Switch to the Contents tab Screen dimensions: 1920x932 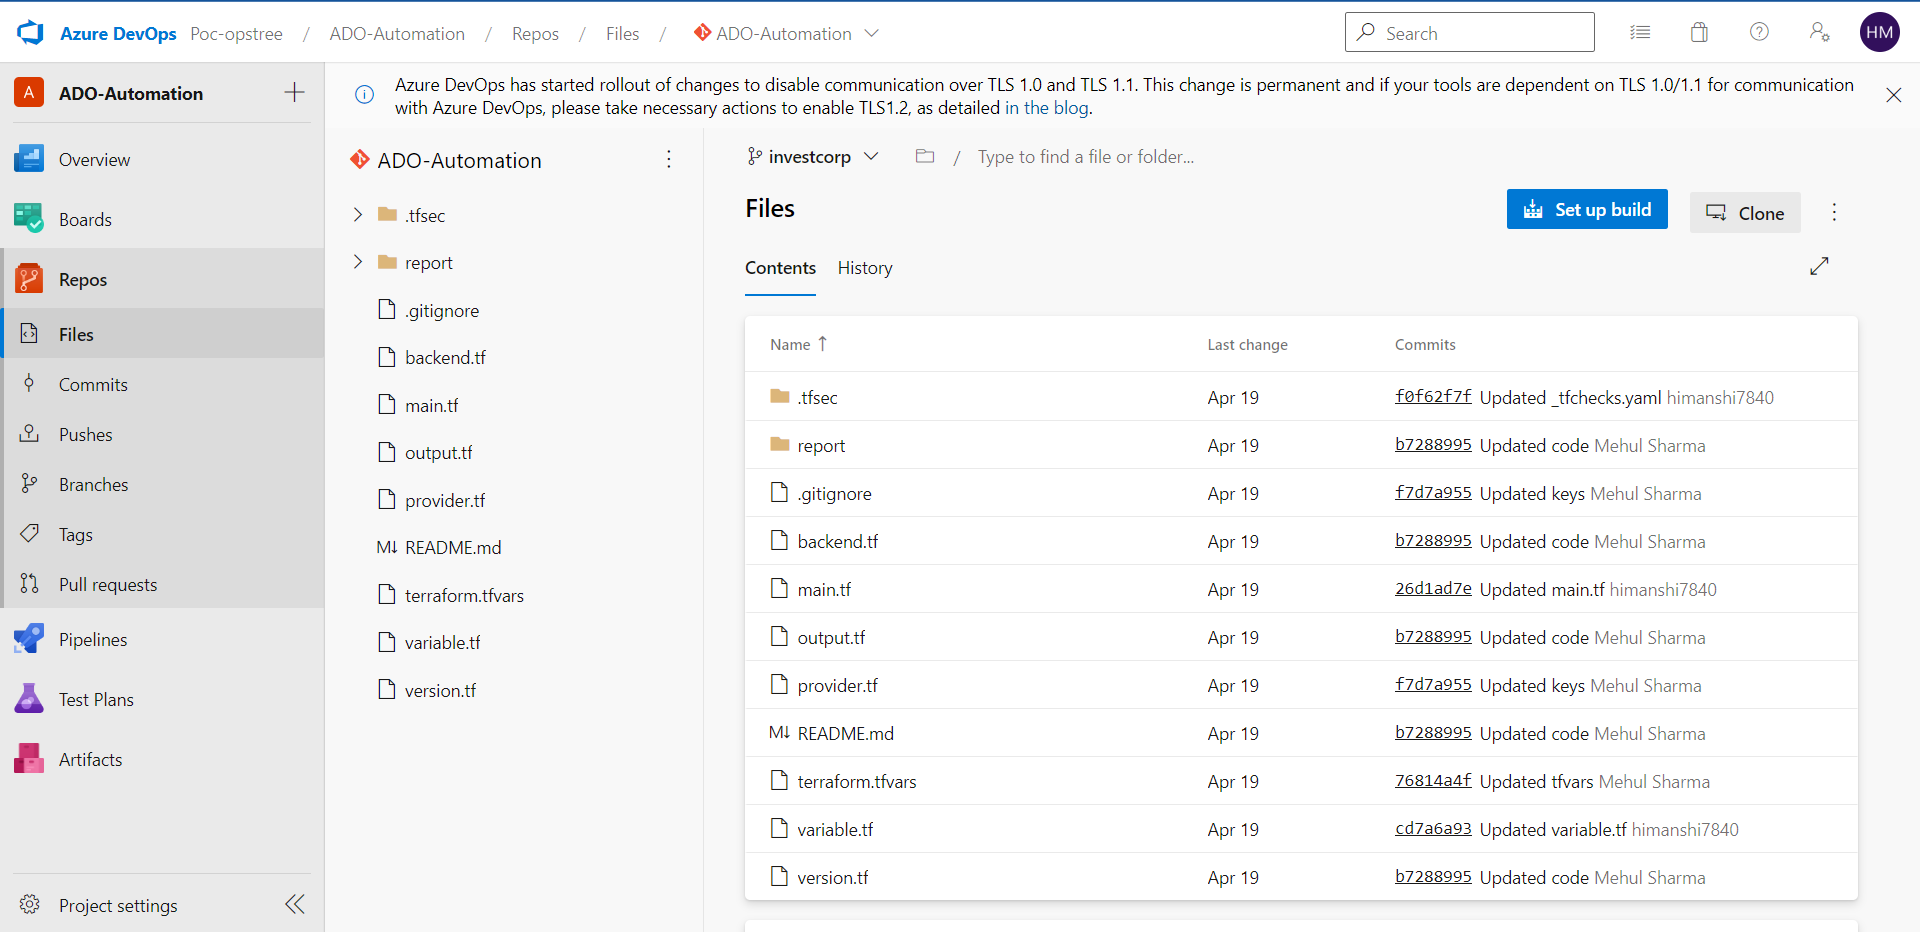click(x=780, y=268)
